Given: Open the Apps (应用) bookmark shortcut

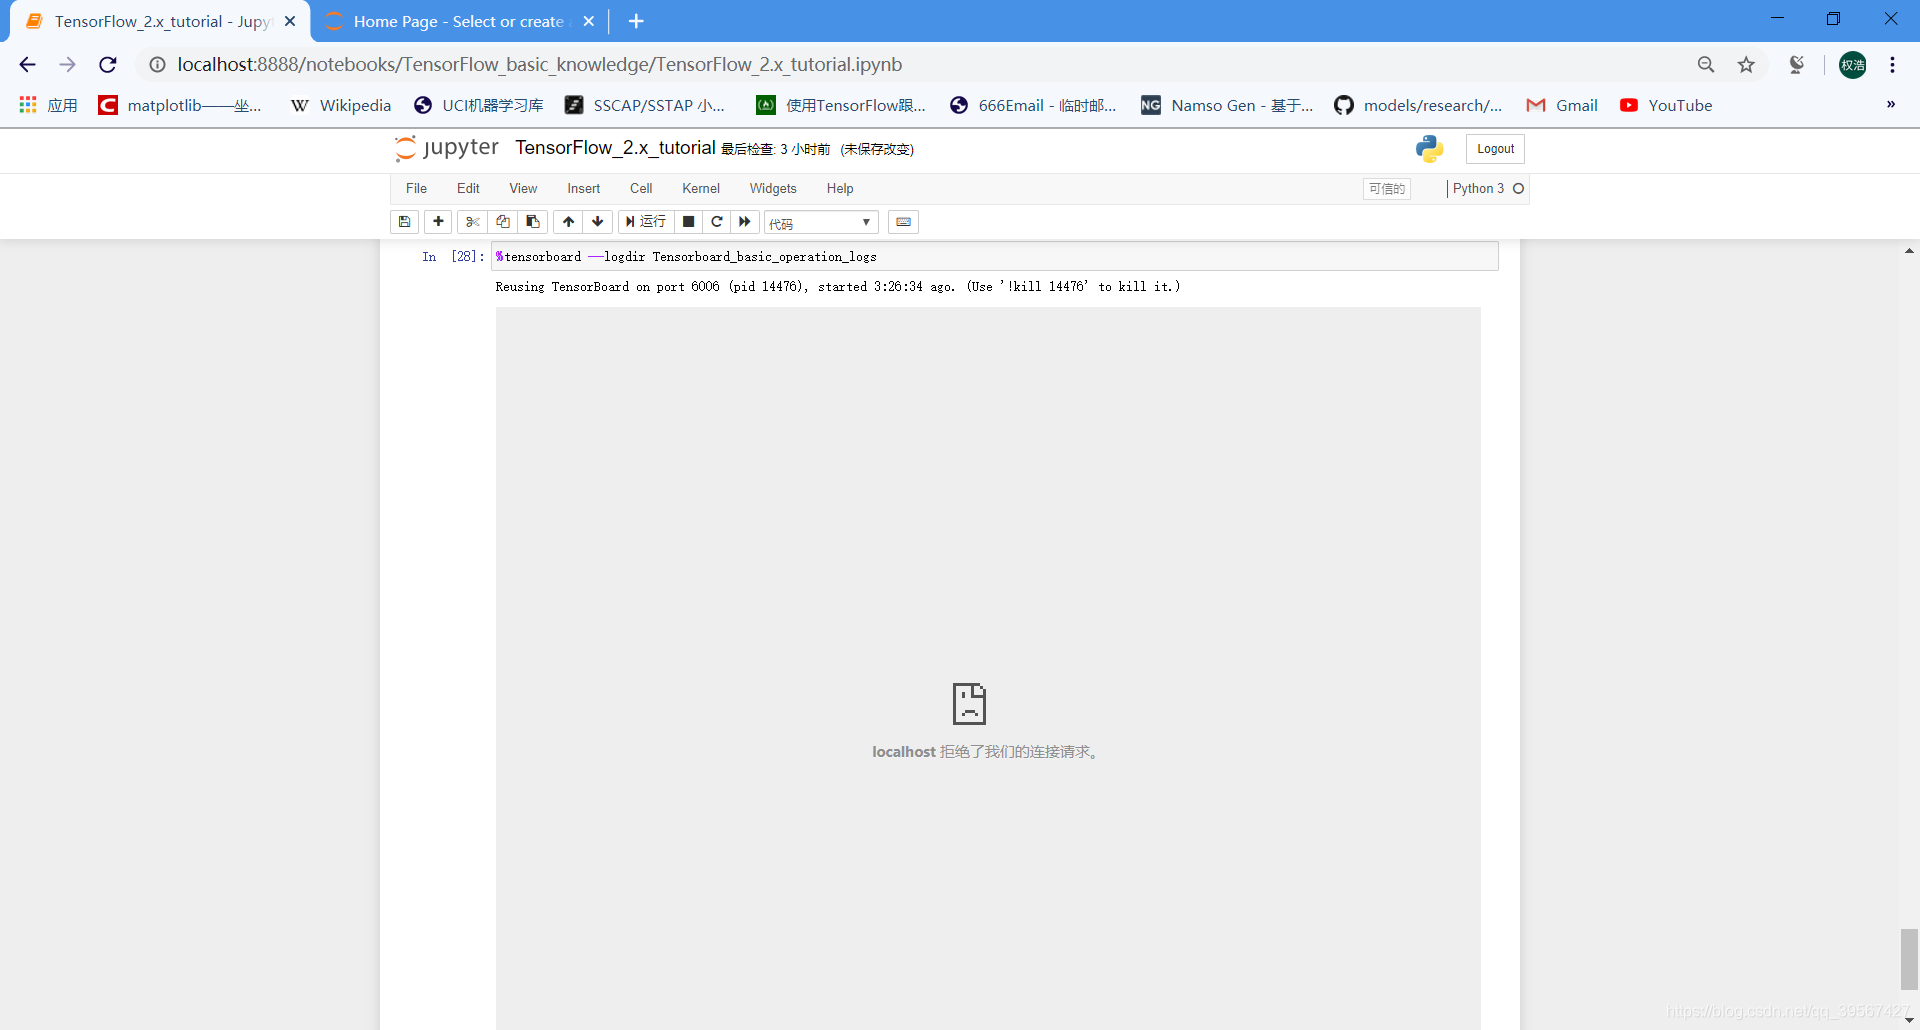Looking at the screenshot, I should (49, 105).
